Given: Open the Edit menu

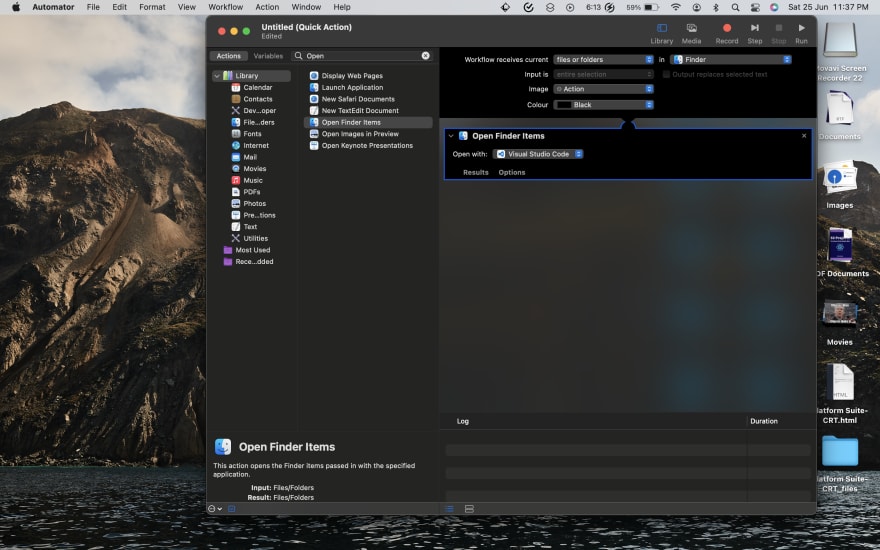Looking at the screenshot, I should click(x=119, y=7).
